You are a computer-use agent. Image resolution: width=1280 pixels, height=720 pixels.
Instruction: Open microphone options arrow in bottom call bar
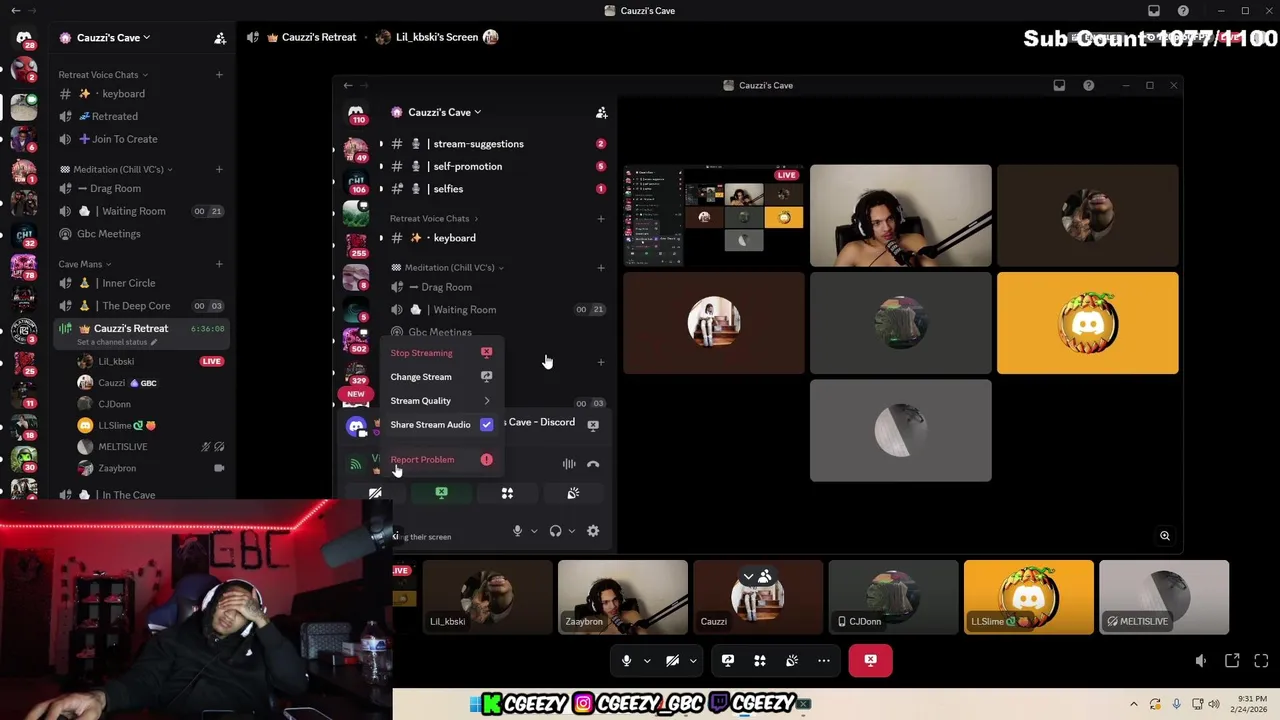point(647,661)
